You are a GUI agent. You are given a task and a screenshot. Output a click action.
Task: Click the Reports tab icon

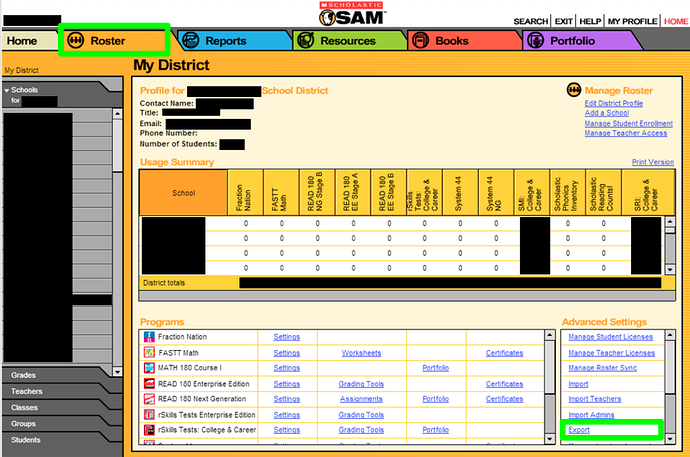pos(191,40)
